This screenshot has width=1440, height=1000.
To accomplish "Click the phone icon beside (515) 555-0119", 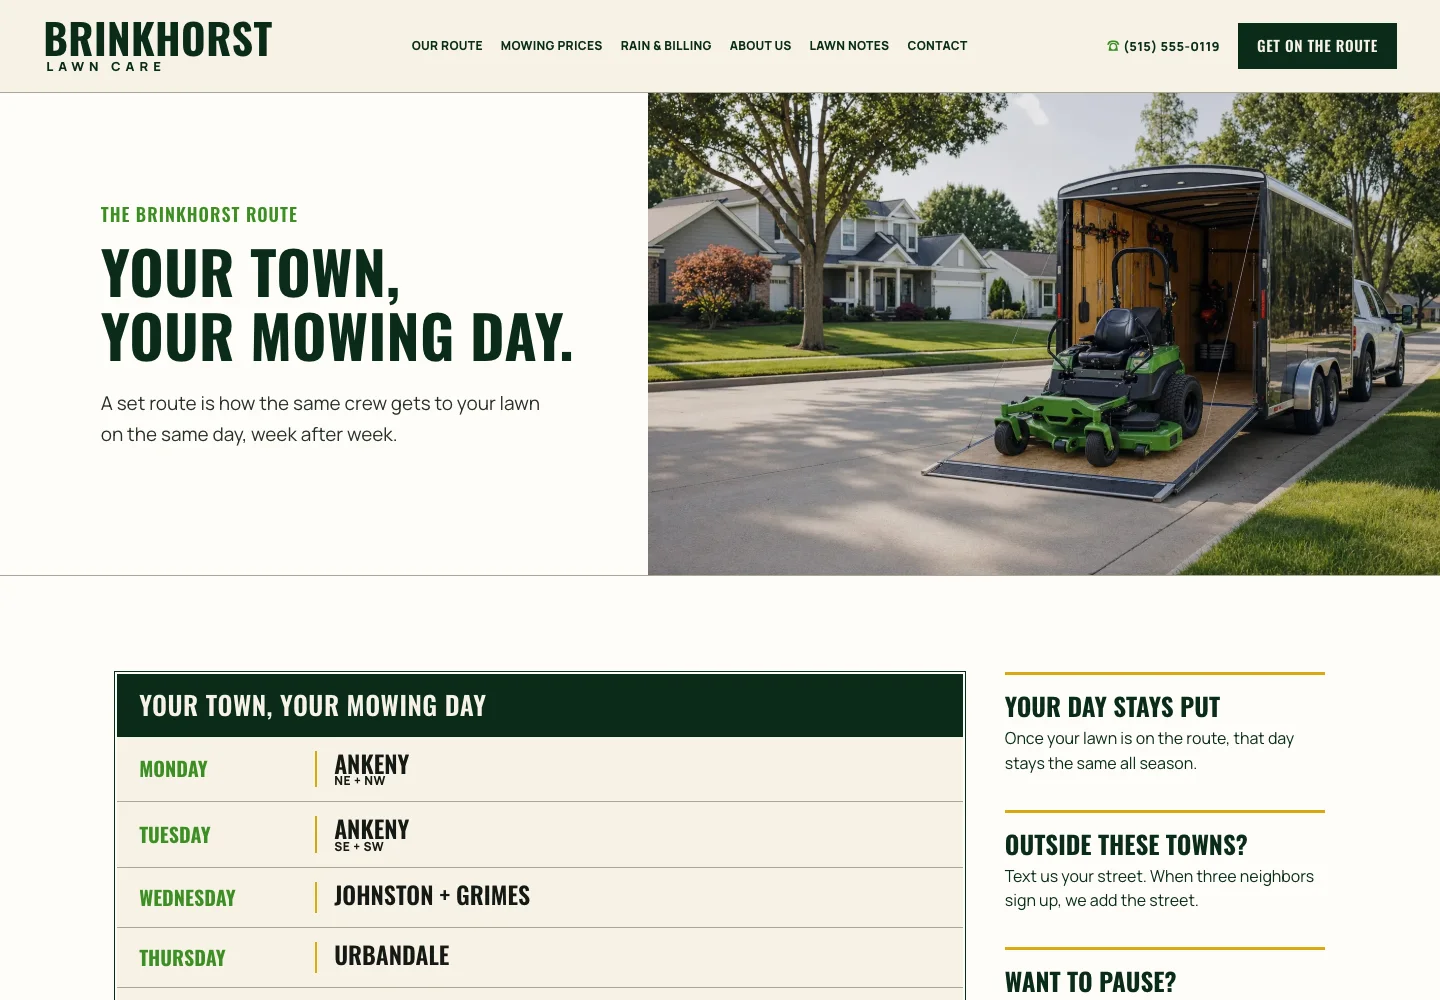I will (x=1113, y=46).
